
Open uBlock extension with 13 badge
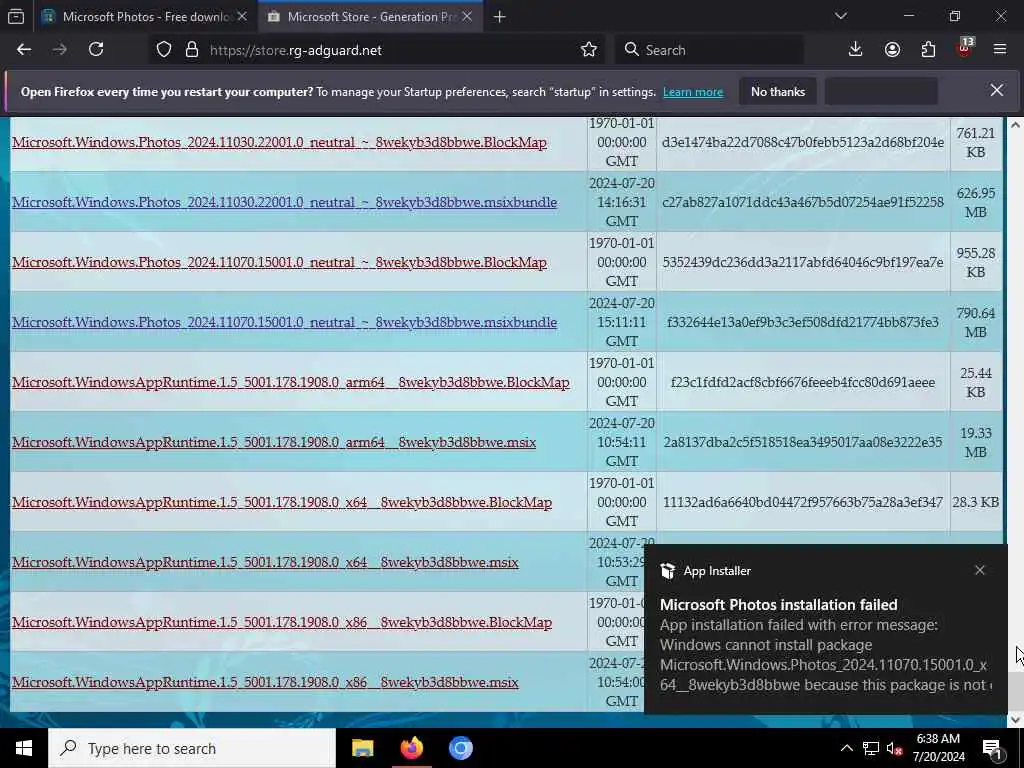965,48
